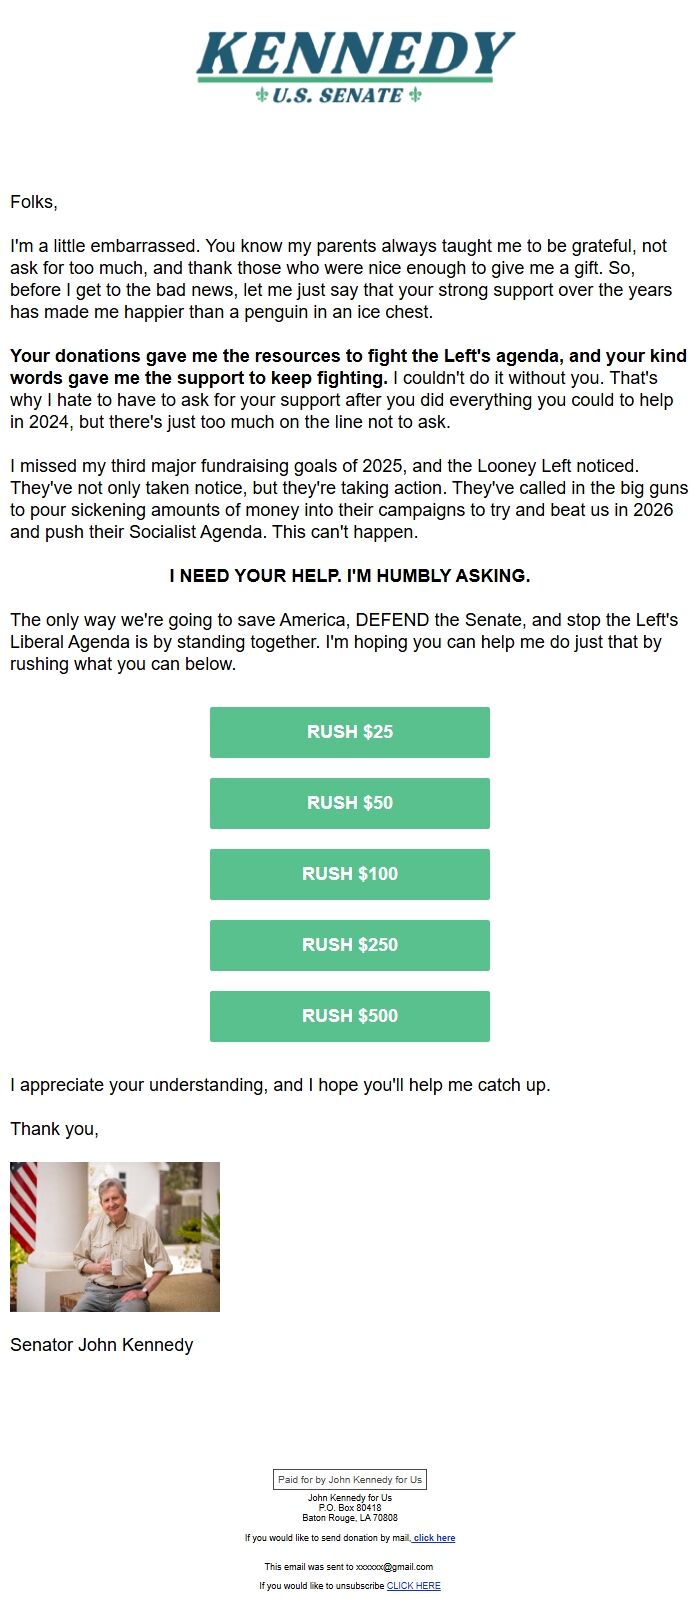Select the RUSH $100 donation button
The height and width of the screenshot is (1620, 700).
[350, 874]
